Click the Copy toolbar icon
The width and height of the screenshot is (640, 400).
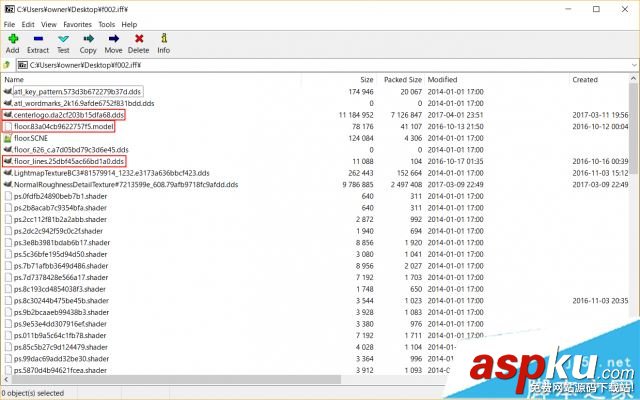coord(88,39)
